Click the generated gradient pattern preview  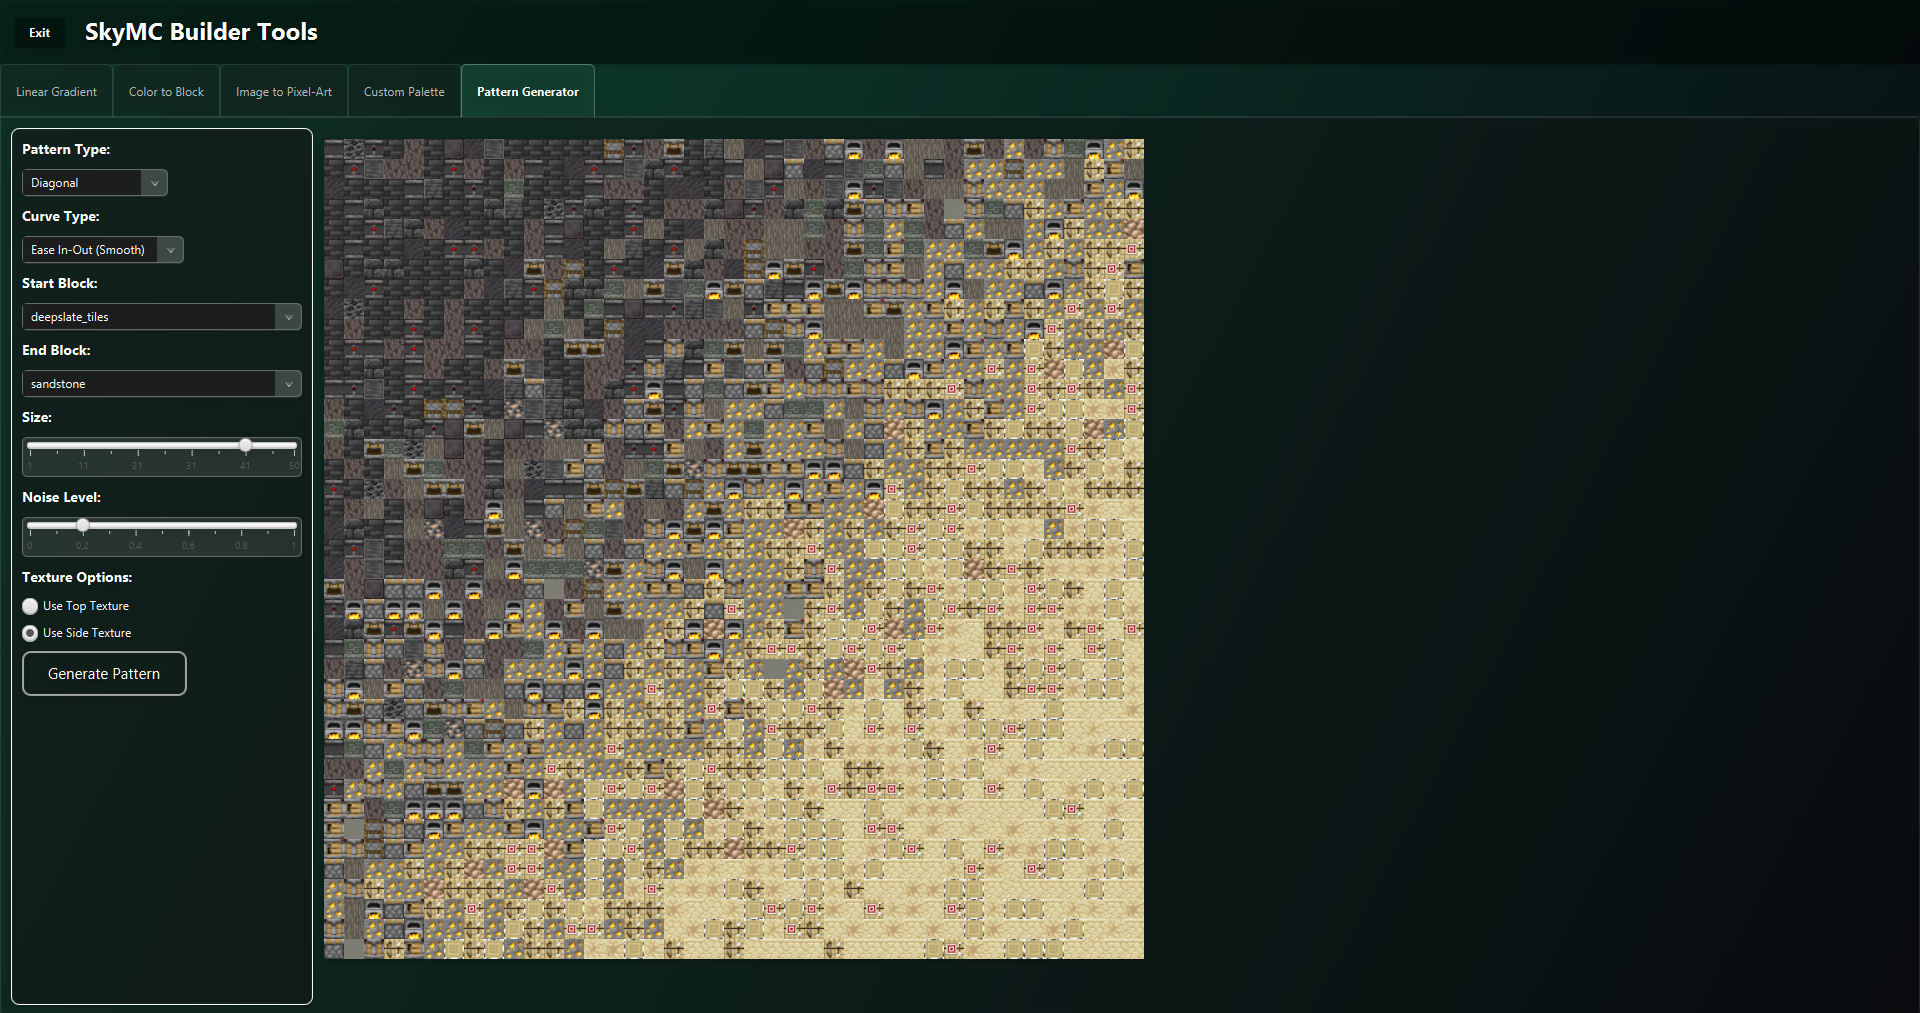(733, 550)
